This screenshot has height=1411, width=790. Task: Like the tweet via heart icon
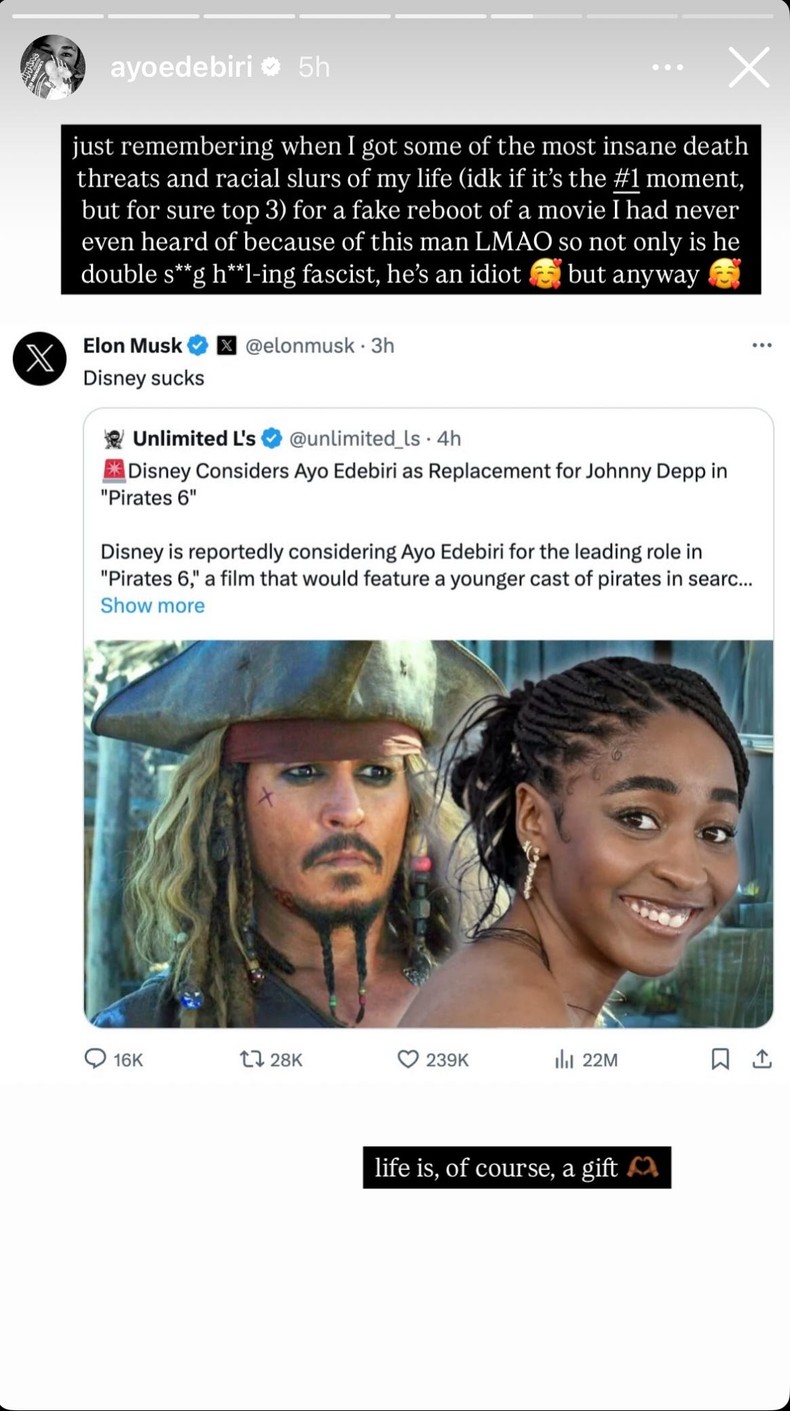[408, 1059]
